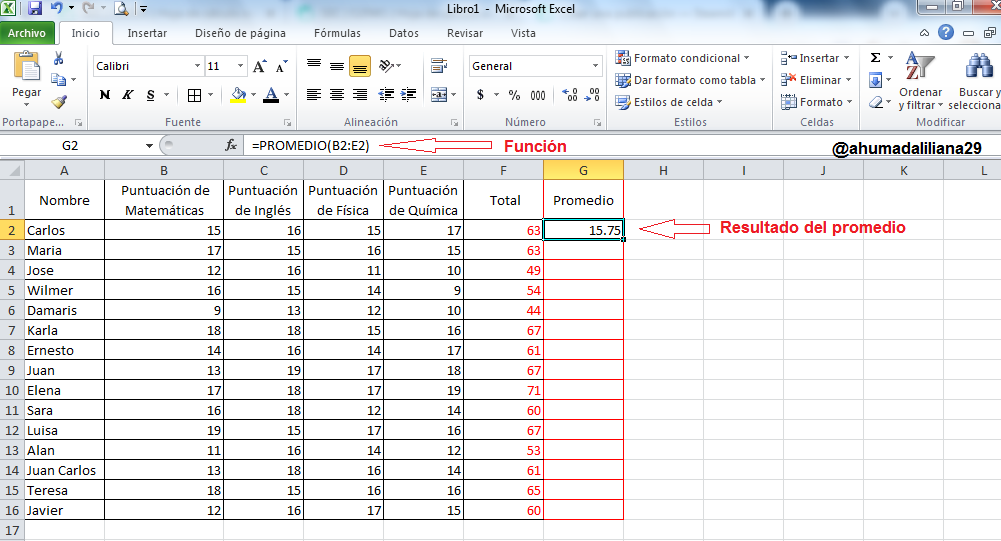Toggle the bottom align button
Viewport: 1001px width, 541px height.
[360, 66]
